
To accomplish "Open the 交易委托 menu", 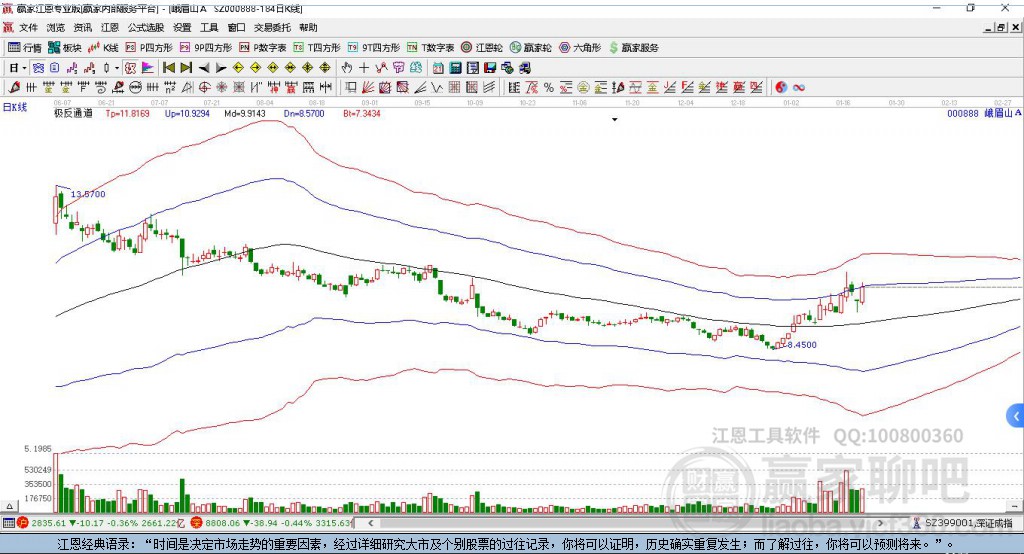I will [272, 27].
